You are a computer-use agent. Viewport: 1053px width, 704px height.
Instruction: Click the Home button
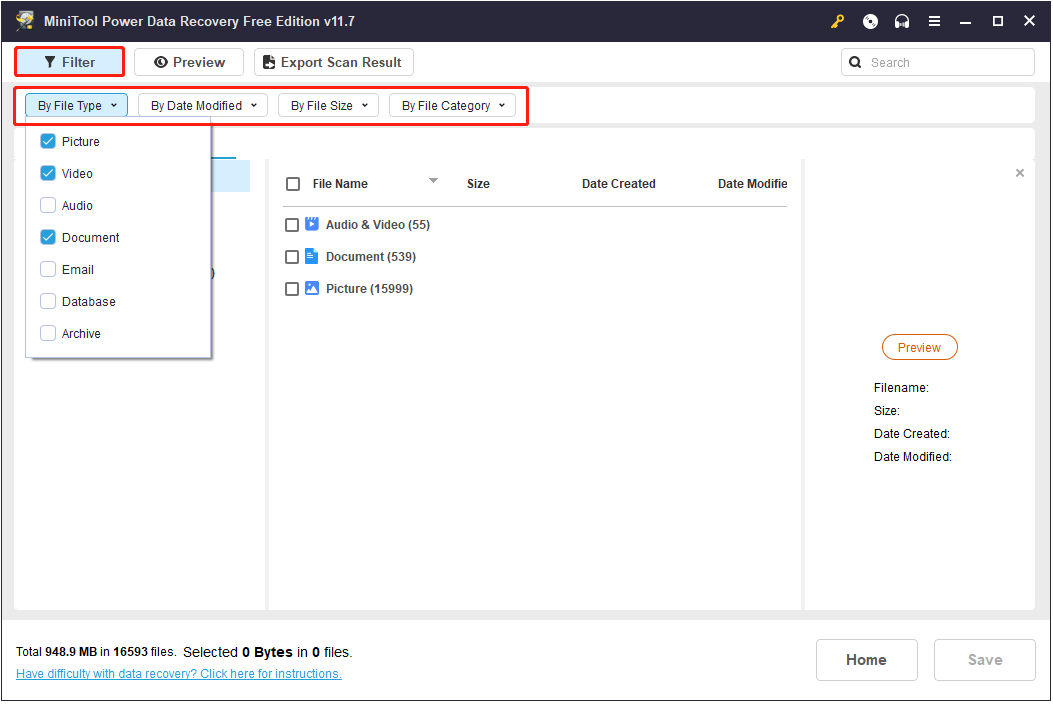pos(867,660)
